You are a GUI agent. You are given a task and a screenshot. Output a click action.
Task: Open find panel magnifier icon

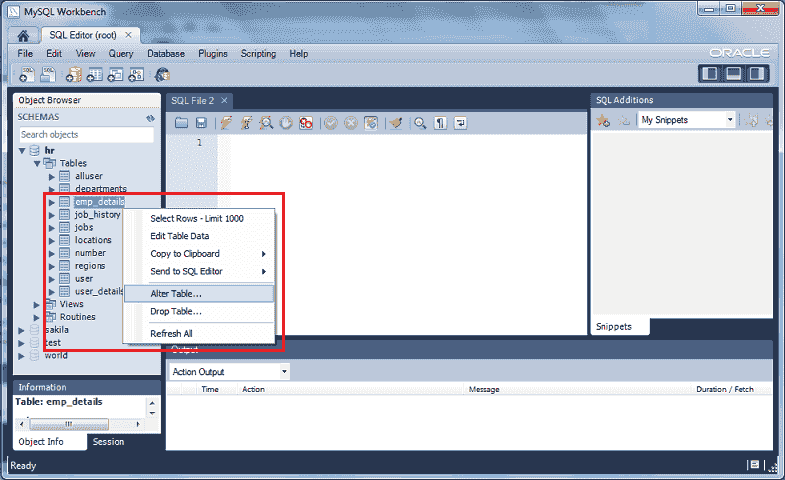pyautogui.click(x=420, y=123)
